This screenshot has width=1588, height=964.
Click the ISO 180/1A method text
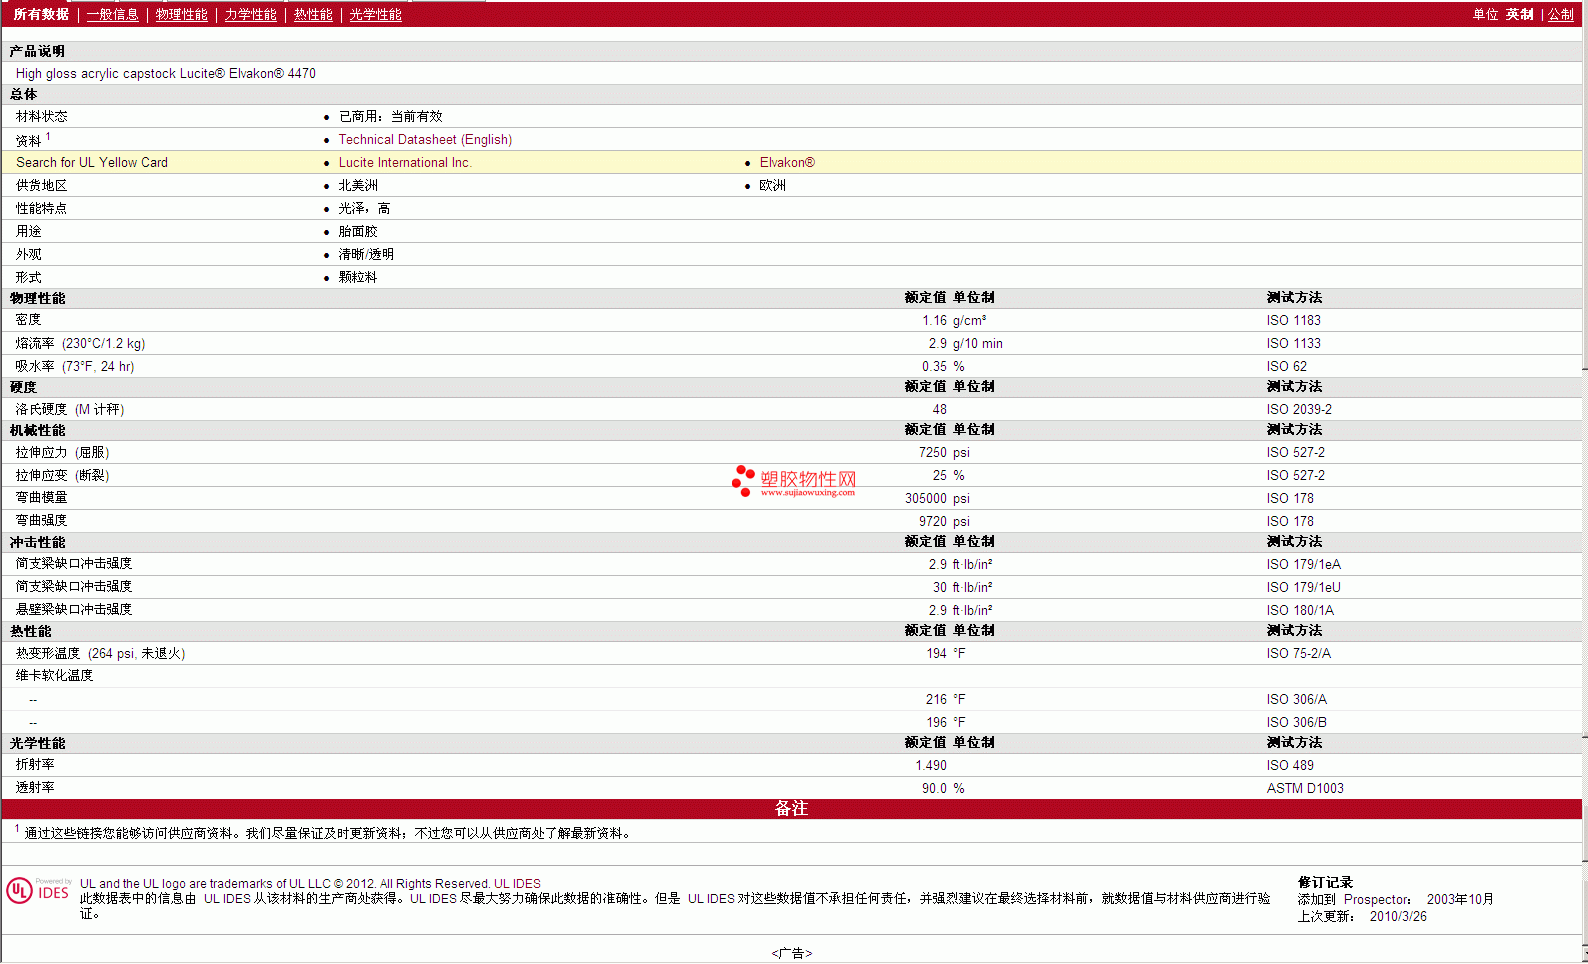1300,611
